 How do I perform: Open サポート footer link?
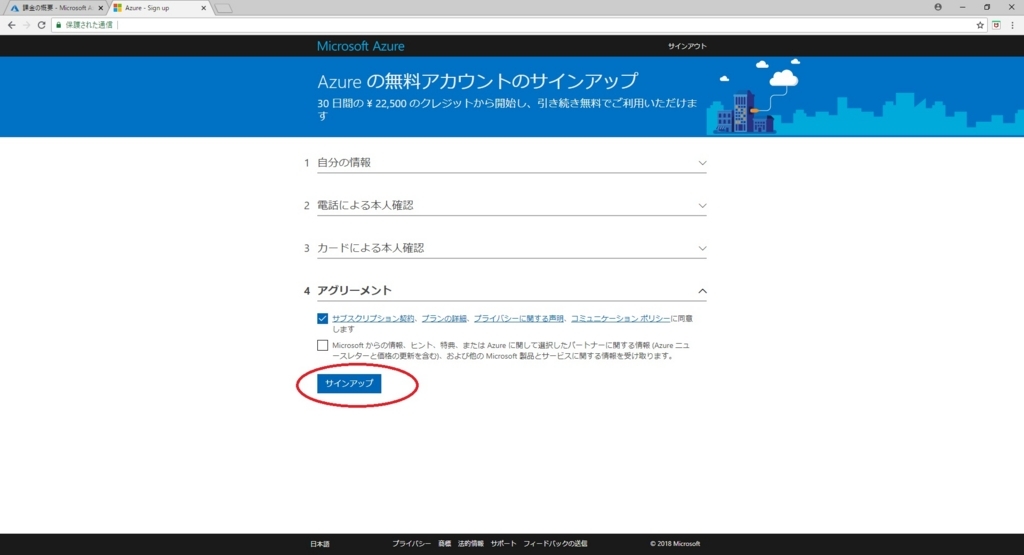[504, 543]
